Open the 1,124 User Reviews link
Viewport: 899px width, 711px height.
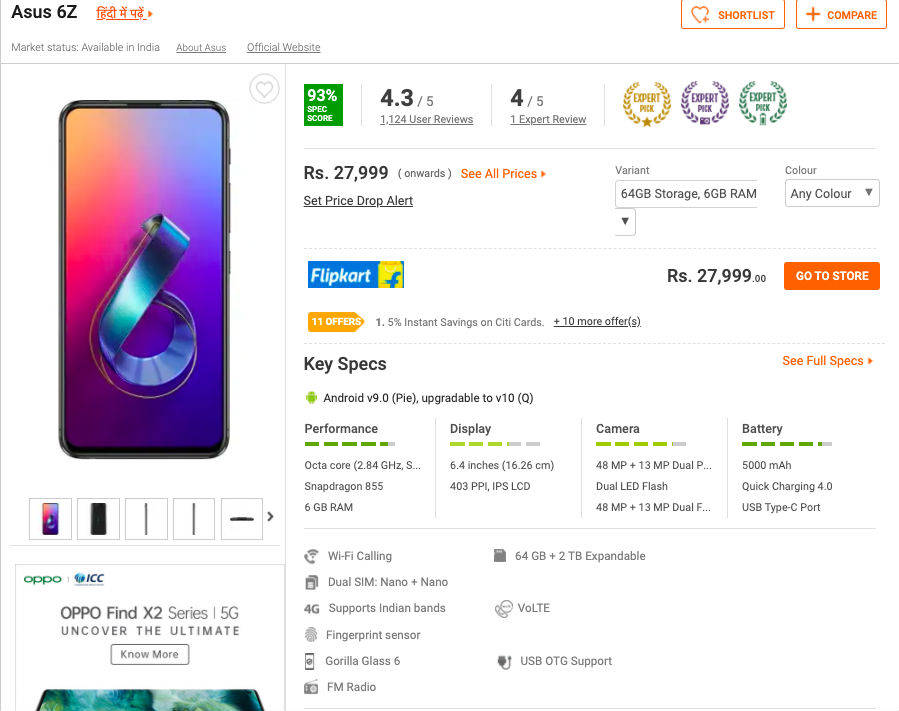coord(426,120)
